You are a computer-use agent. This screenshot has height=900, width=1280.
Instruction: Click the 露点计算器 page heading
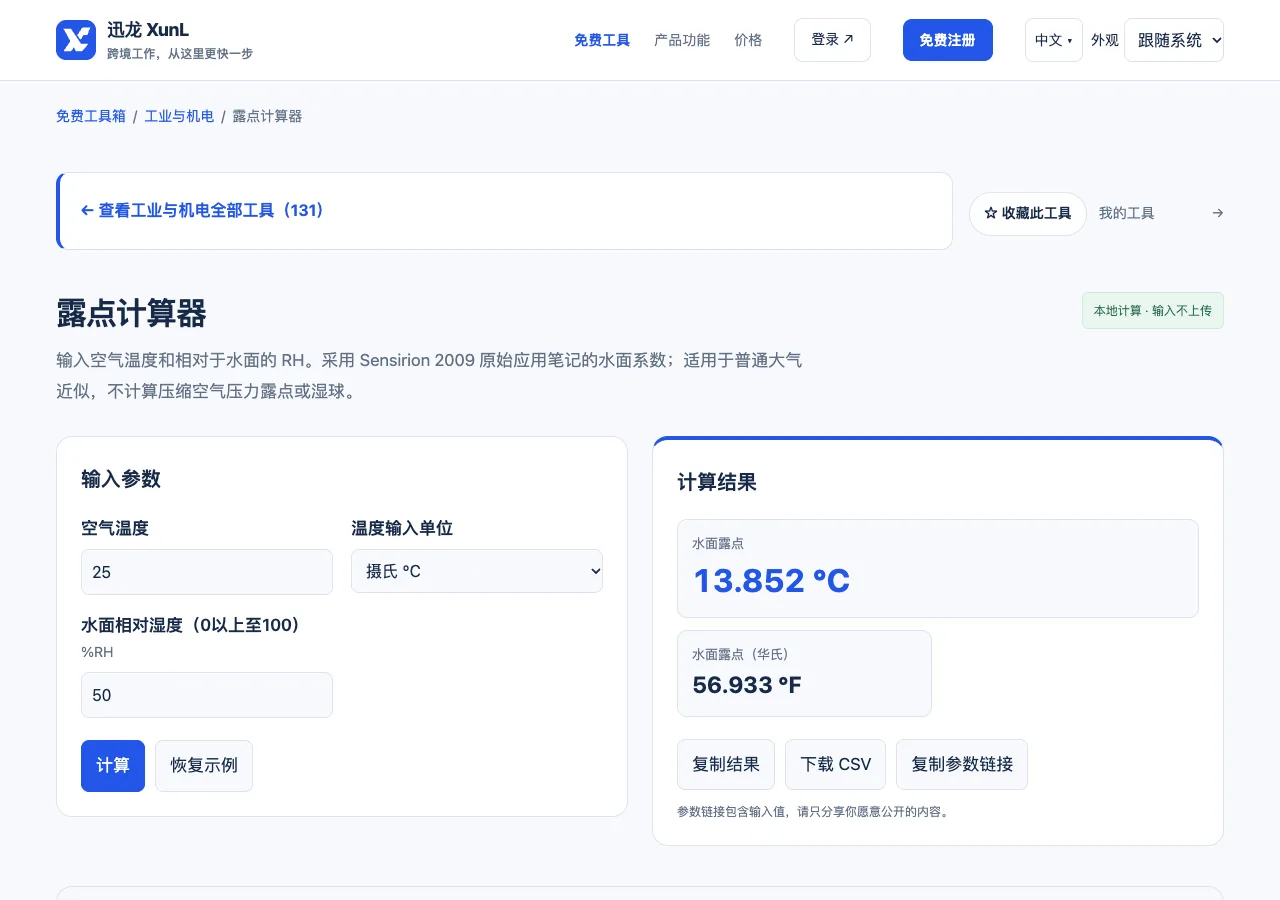point(131,314)
